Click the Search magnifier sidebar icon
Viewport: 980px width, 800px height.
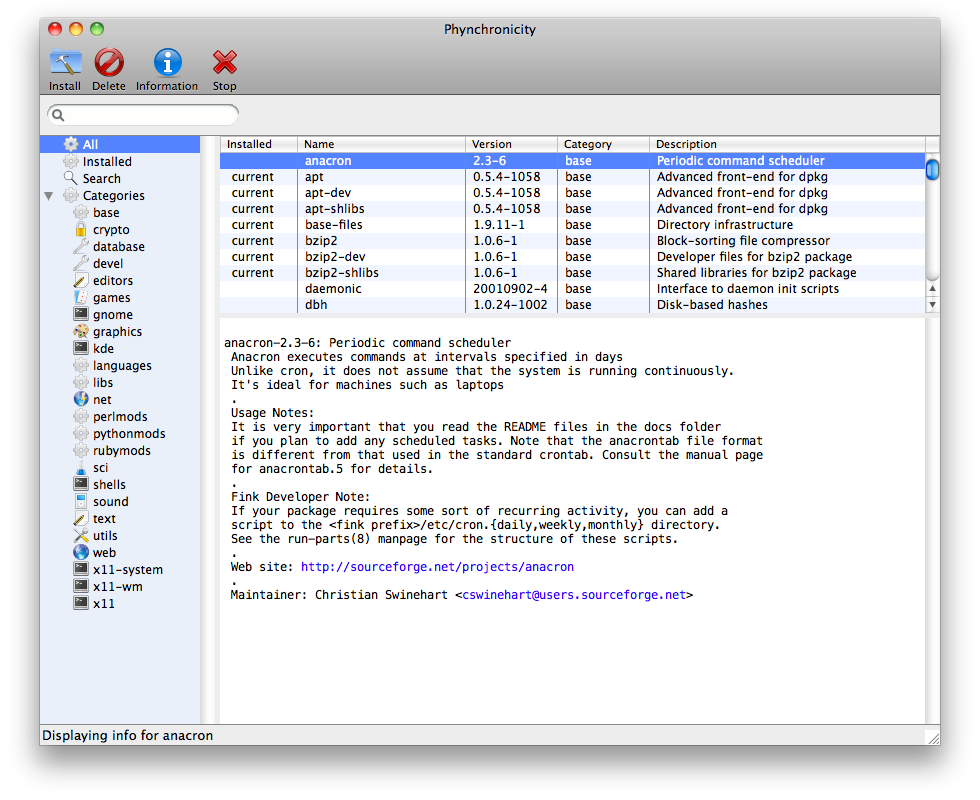(x=71, y=178)
